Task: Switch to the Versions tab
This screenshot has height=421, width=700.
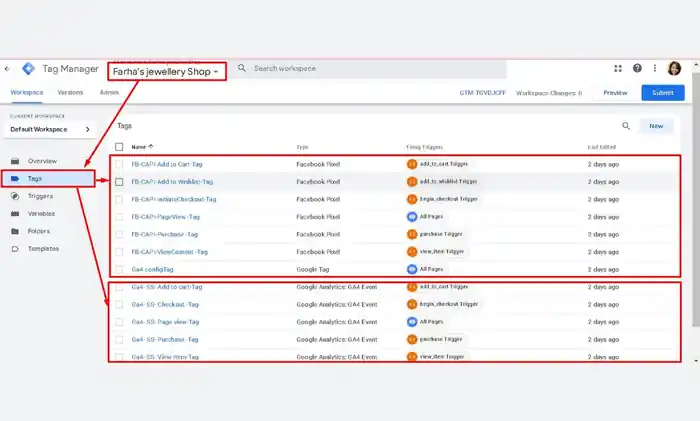Action: [x=70, y=92]
